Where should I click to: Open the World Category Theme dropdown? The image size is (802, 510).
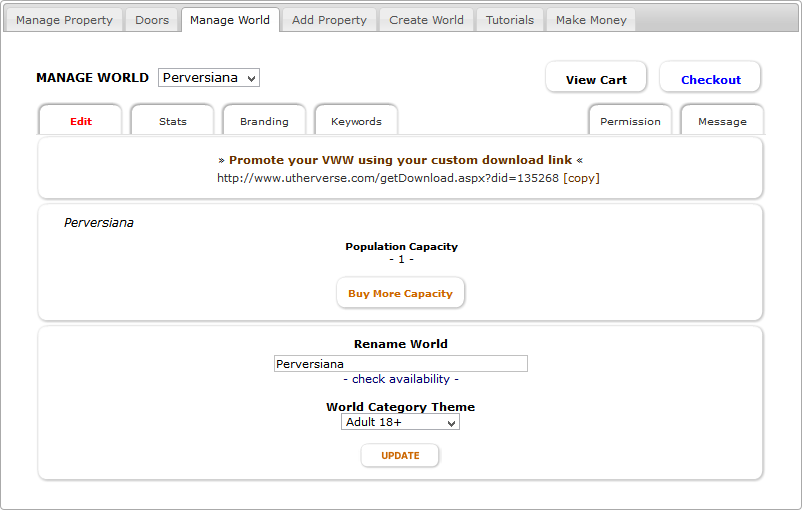[x=400, y=422]
